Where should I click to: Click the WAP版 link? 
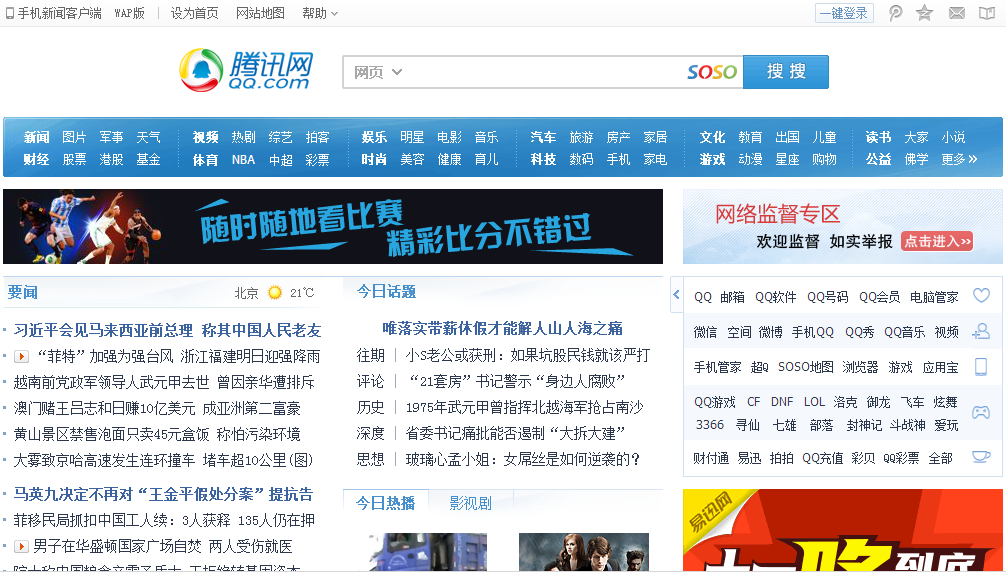(x=130, y=13)
